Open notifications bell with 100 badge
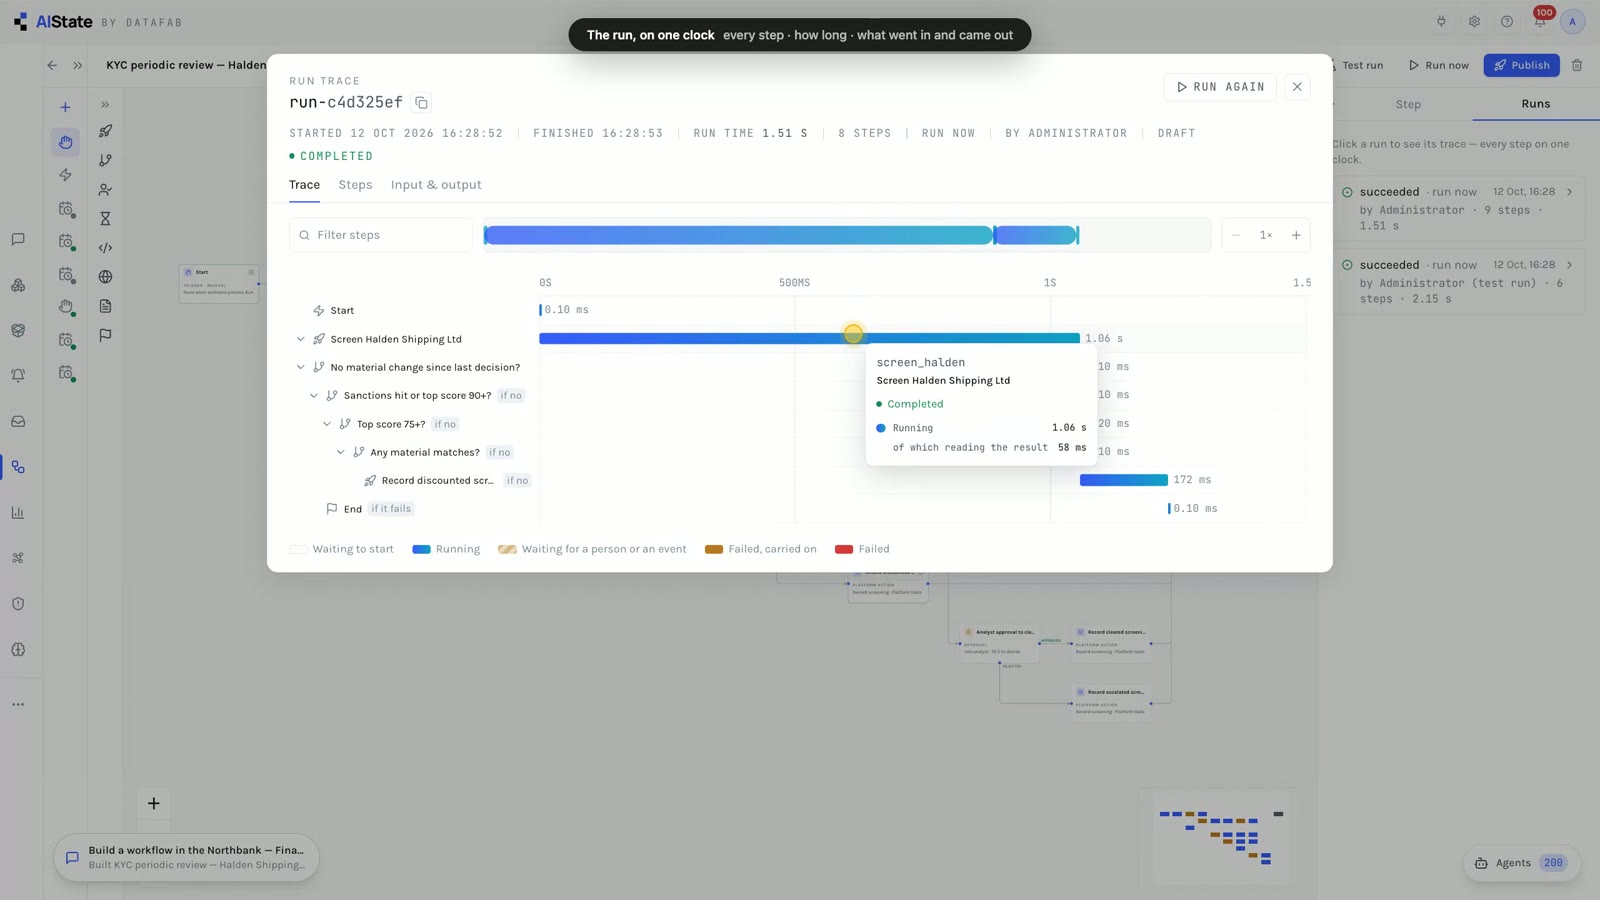Image resolution: width=1600 pixels, height=900 pixels. point(1539,22)
